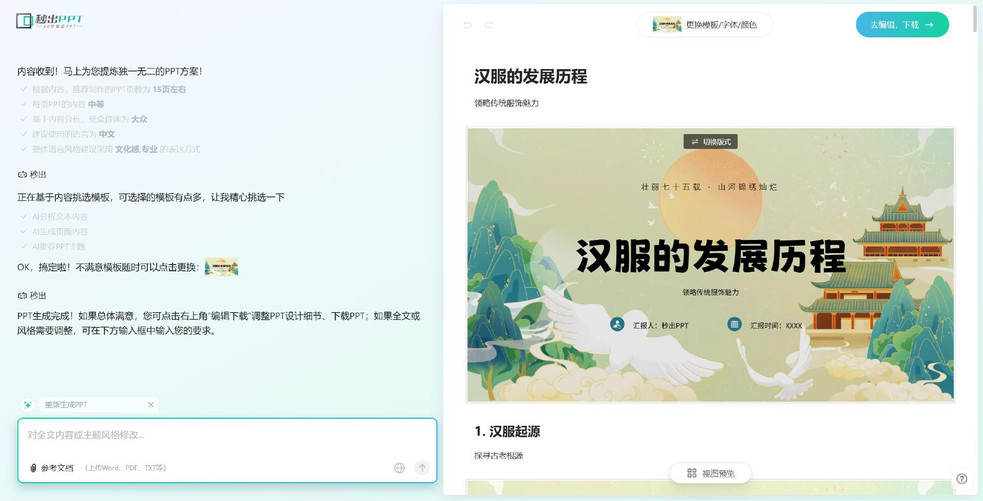Click 切换版式 to switch slide layout
Screen dimensions: 983x501
click(x=710, y=142)
